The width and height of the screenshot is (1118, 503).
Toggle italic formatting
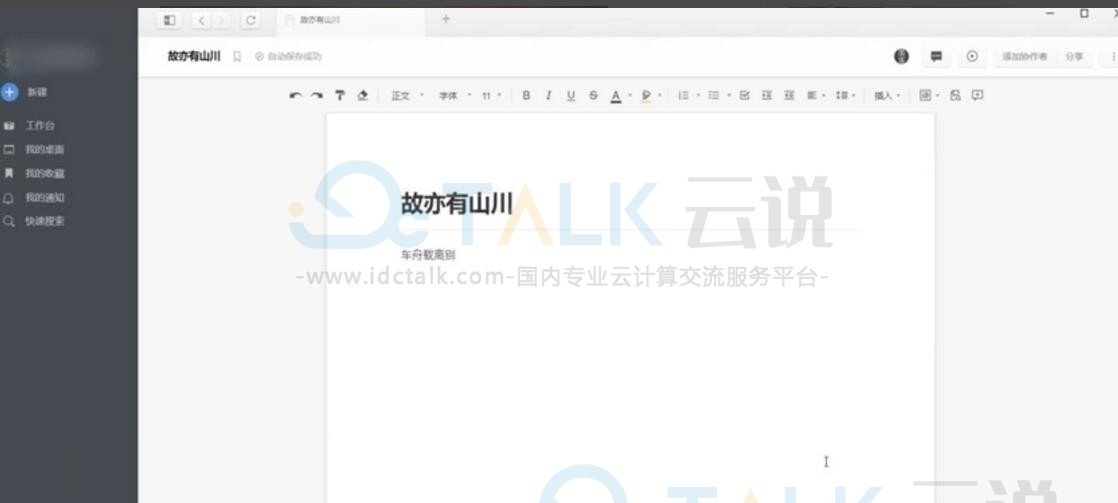pos(548,95)
